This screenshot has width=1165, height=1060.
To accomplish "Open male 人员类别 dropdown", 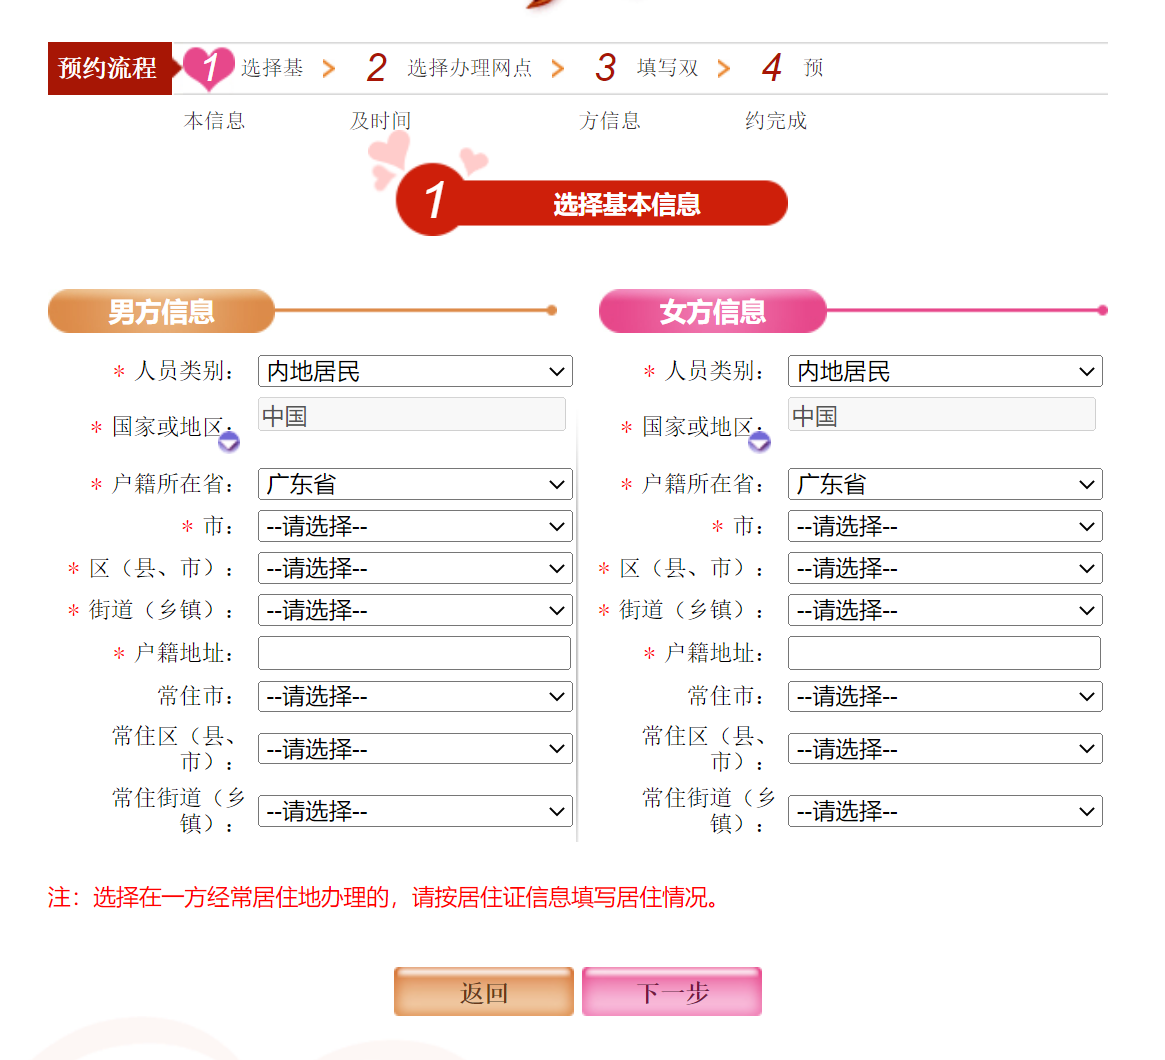I will (x=415, y=371).
